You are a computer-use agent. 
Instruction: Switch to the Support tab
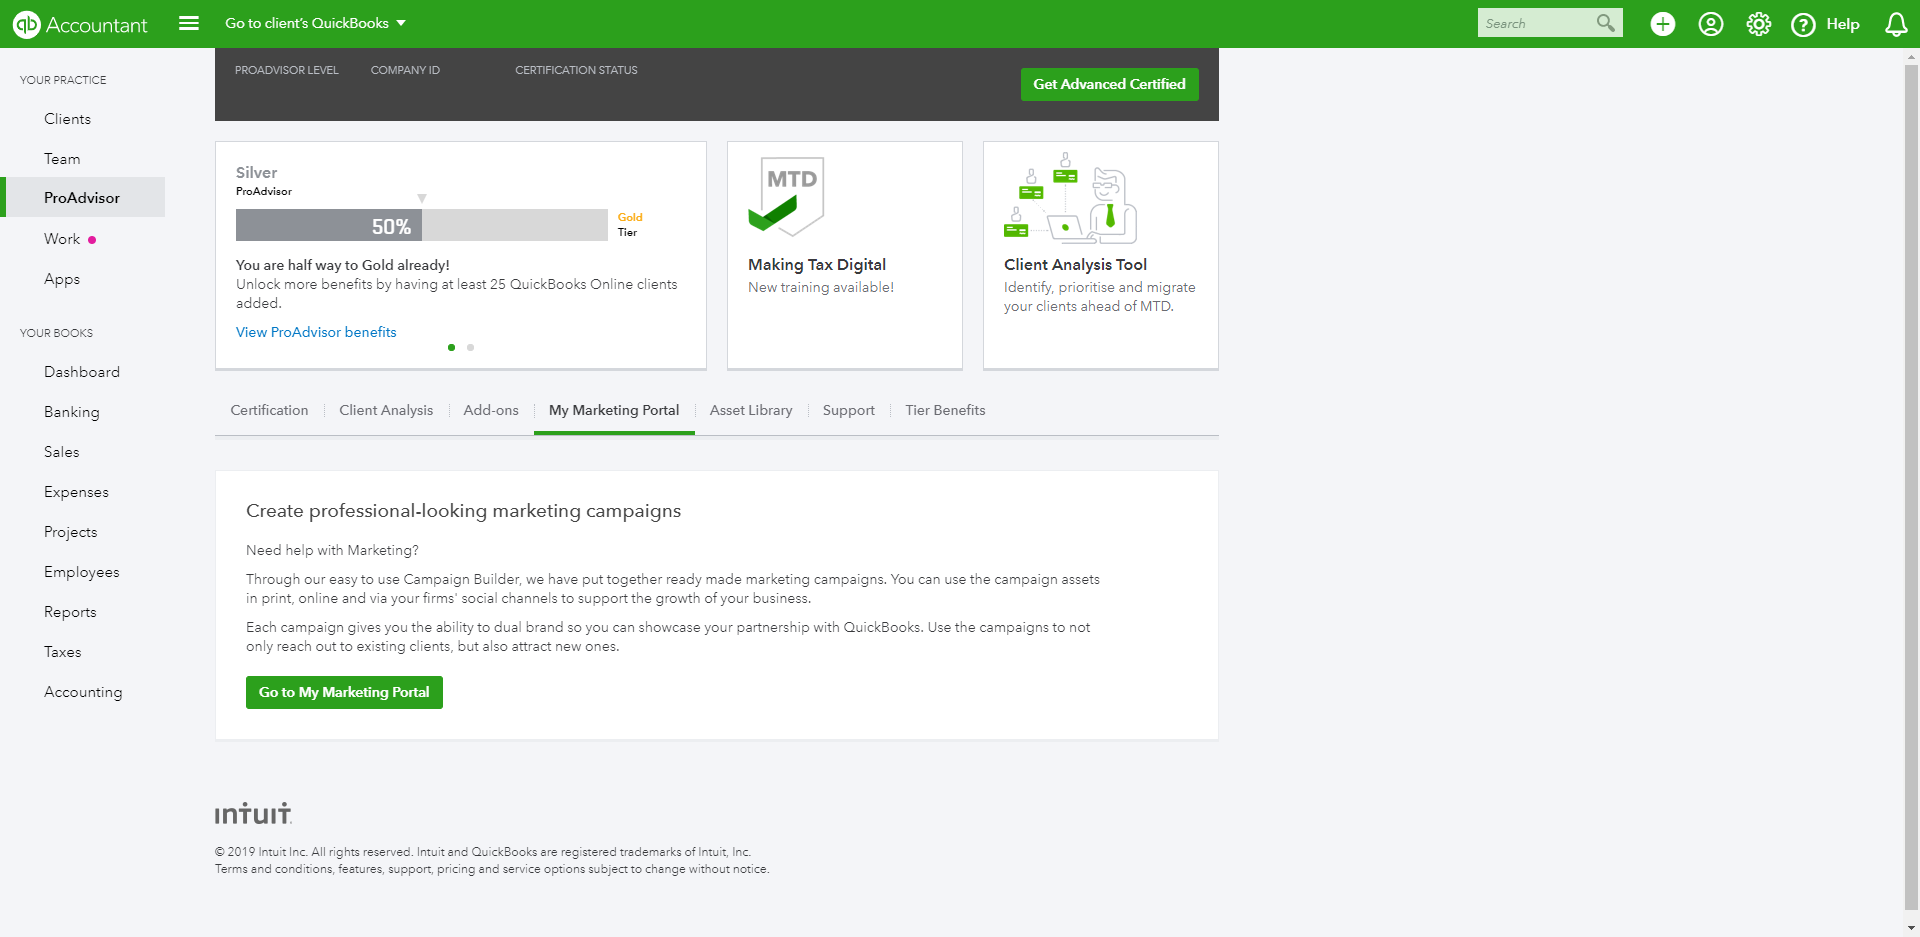tap(849, 410)
